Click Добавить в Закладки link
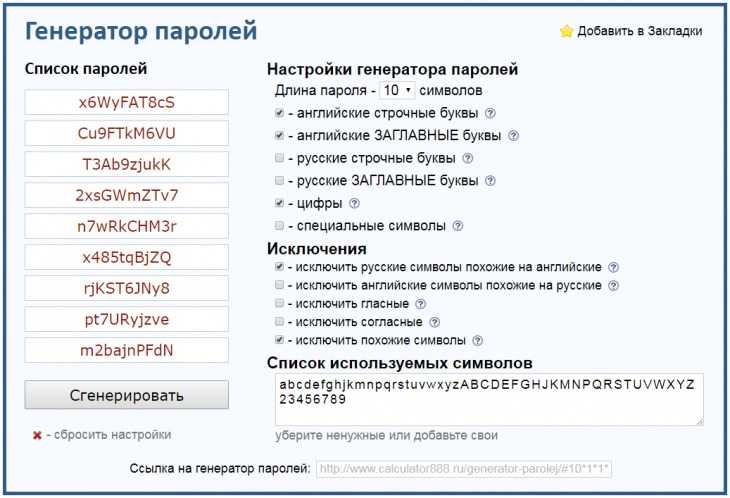The width and height of the screenshot is (730, 498). click(640, 31)
